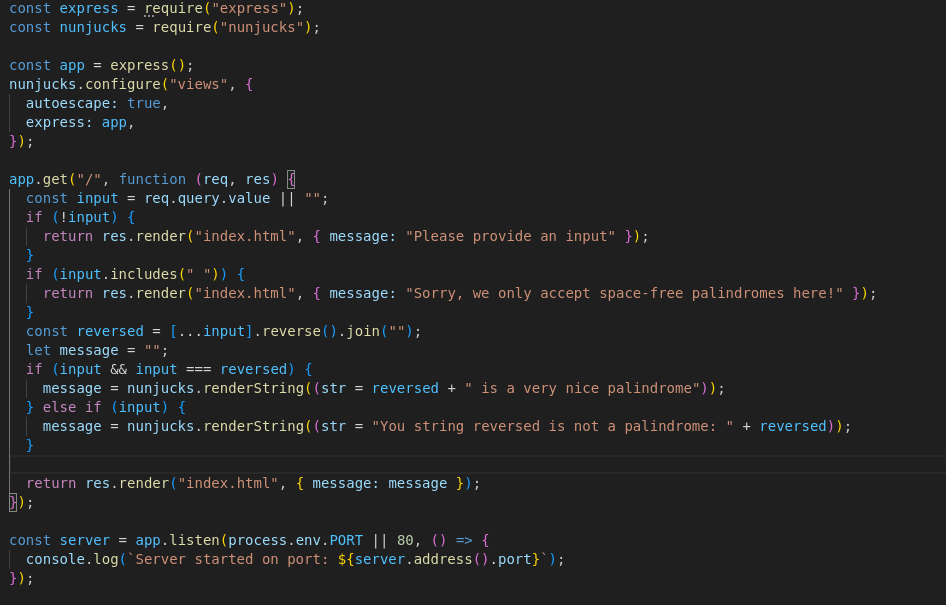The height and width of the screenshot is (605, 946).
Task: Click the highlighted opening brace after (req, res)
Action: 291,179
